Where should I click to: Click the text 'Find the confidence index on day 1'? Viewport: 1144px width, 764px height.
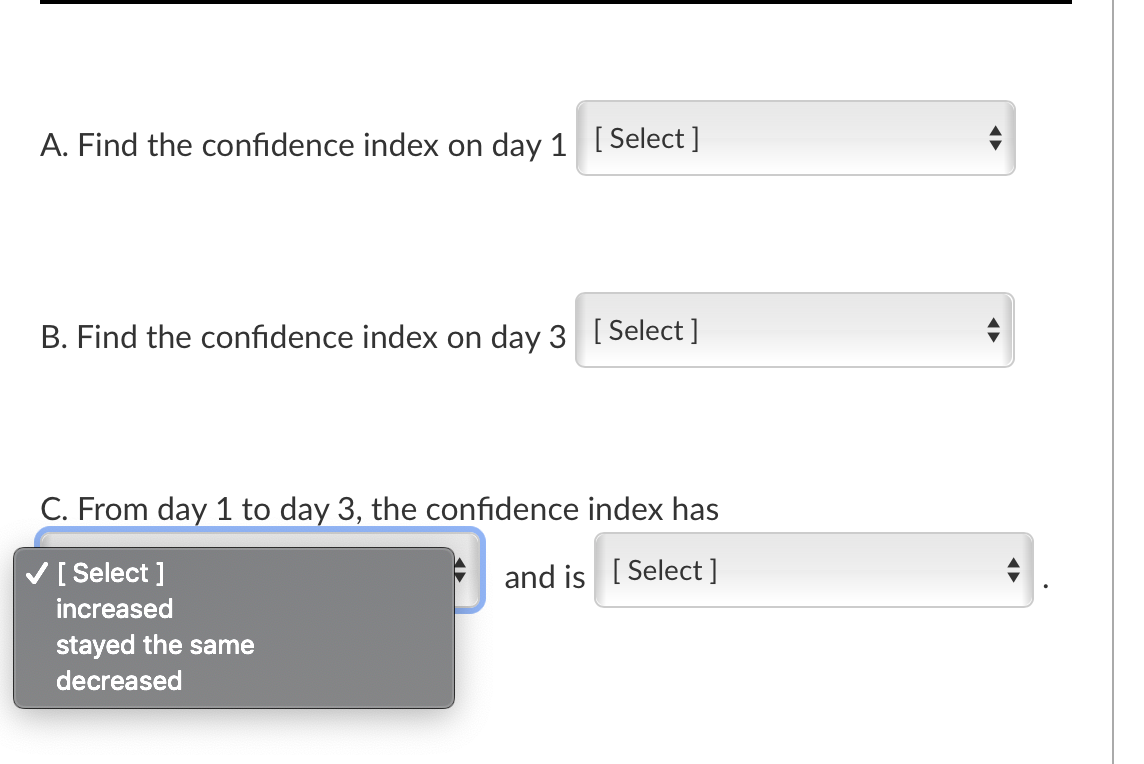click(300, 145)
